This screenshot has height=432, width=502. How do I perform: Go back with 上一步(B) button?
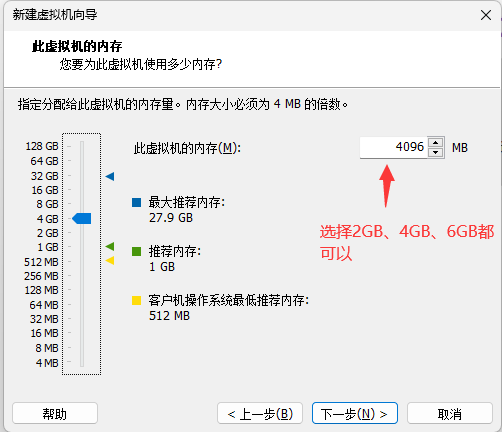(x=260, y=413)
